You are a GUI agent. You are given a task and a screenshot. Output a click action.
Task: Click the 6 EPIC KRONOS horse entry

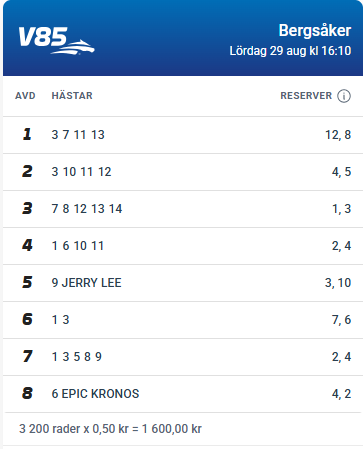click(95, 394)
